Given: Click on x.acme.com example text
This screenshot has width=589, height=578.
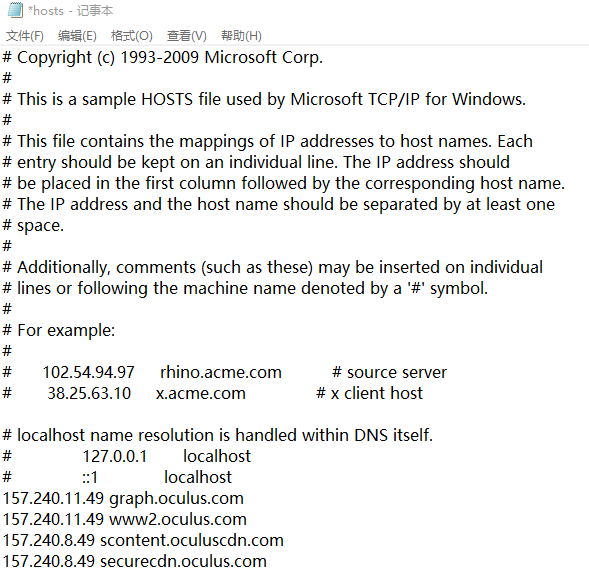Looking at the screenshot, I should (x=201, y=393).
